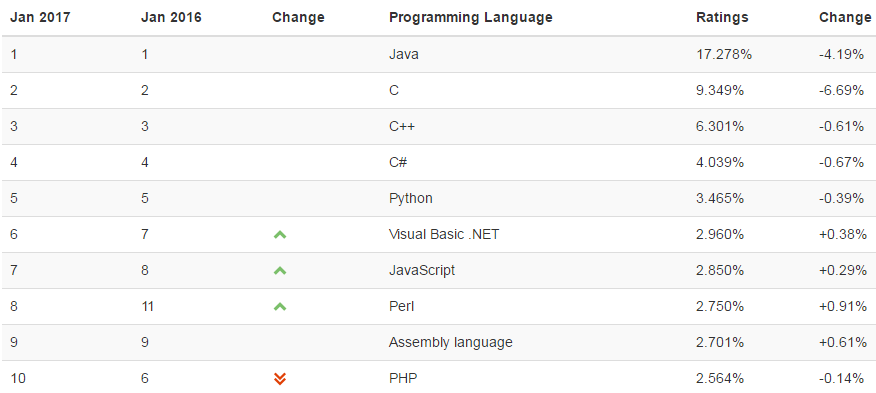Click the green up arrow beside JavaScript
Image resolution: width=876 pixels, height=393 pixels.
coord(280,271)
